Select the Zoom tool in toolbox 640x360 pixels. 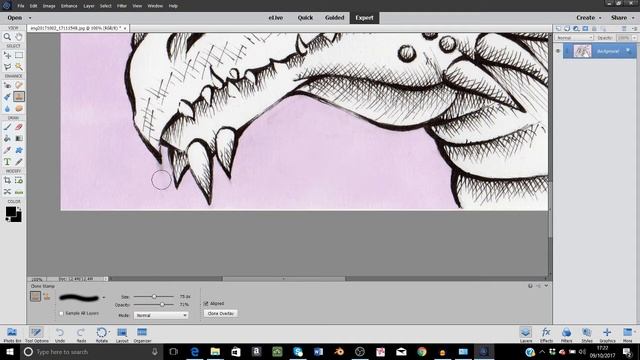click(7, 37)
